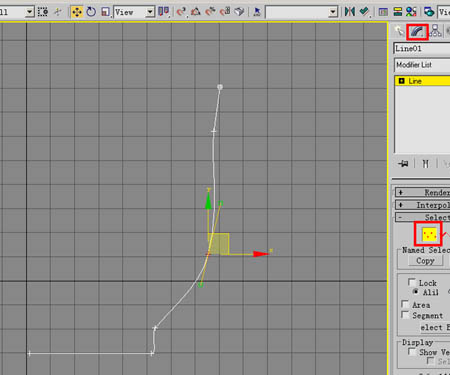The width and height of the screenshot is (450, 375).
Task: Click the Select By button
Action: pos(435,327)
